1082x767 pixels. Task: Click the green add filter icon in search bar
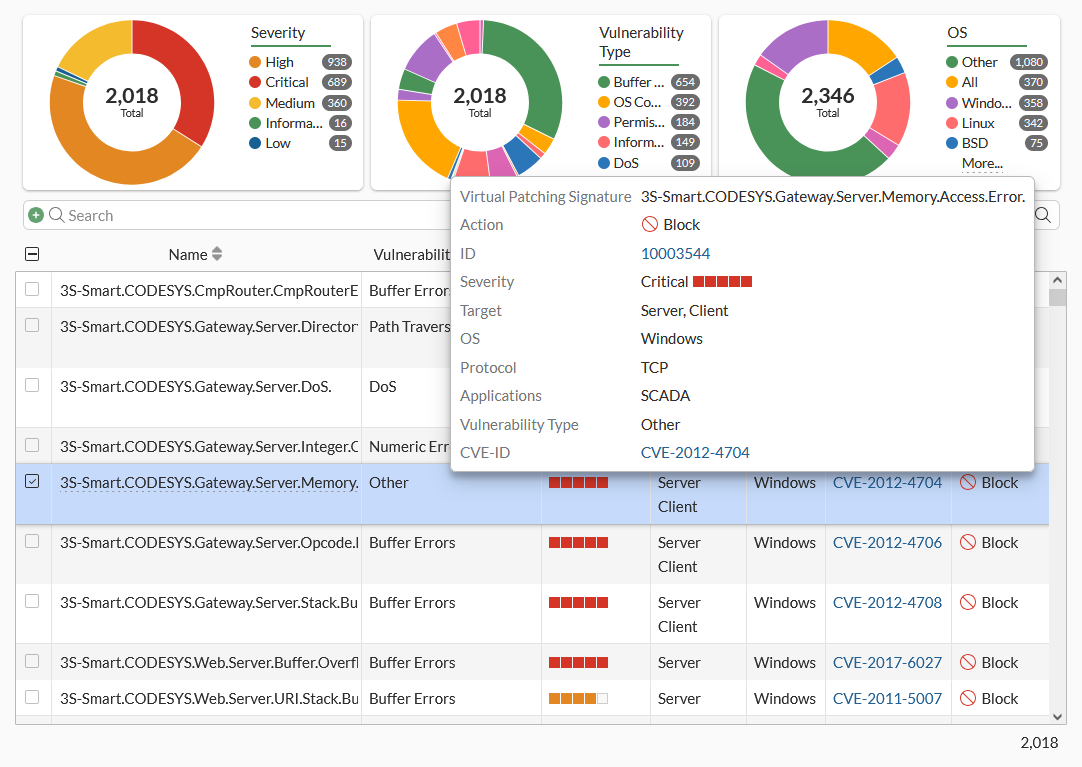pyautogui.click(x=36, y=214)
